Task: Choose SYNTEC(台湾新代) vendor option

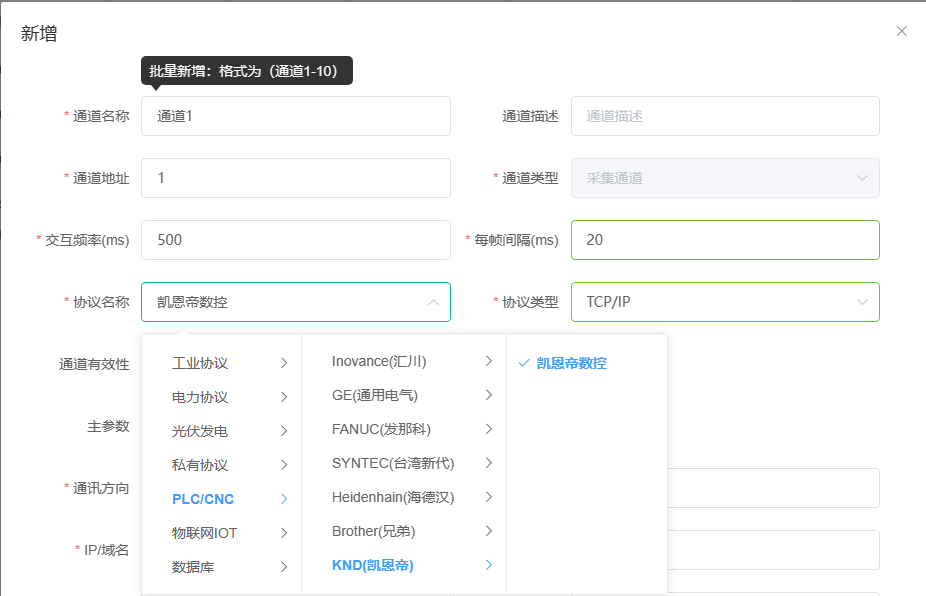Action: [404, 463]
